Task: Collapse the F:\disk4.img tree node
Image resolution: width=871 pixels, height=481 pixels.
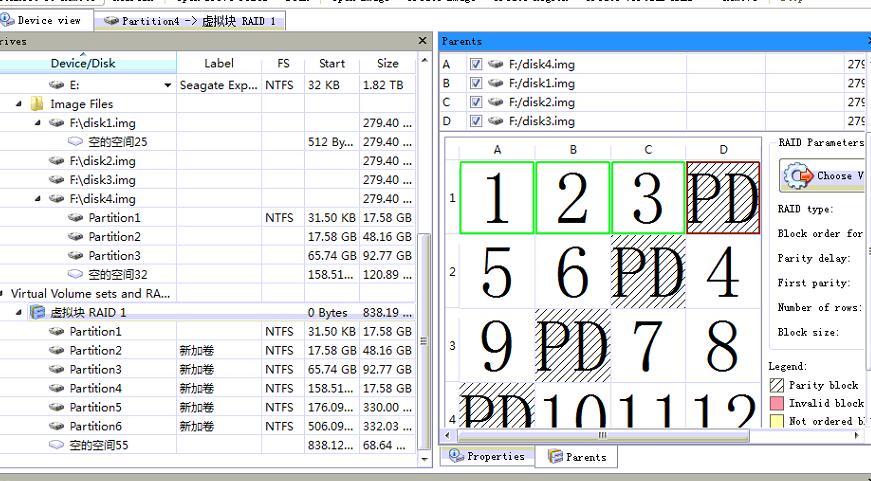Action: (x=39, y=199)
